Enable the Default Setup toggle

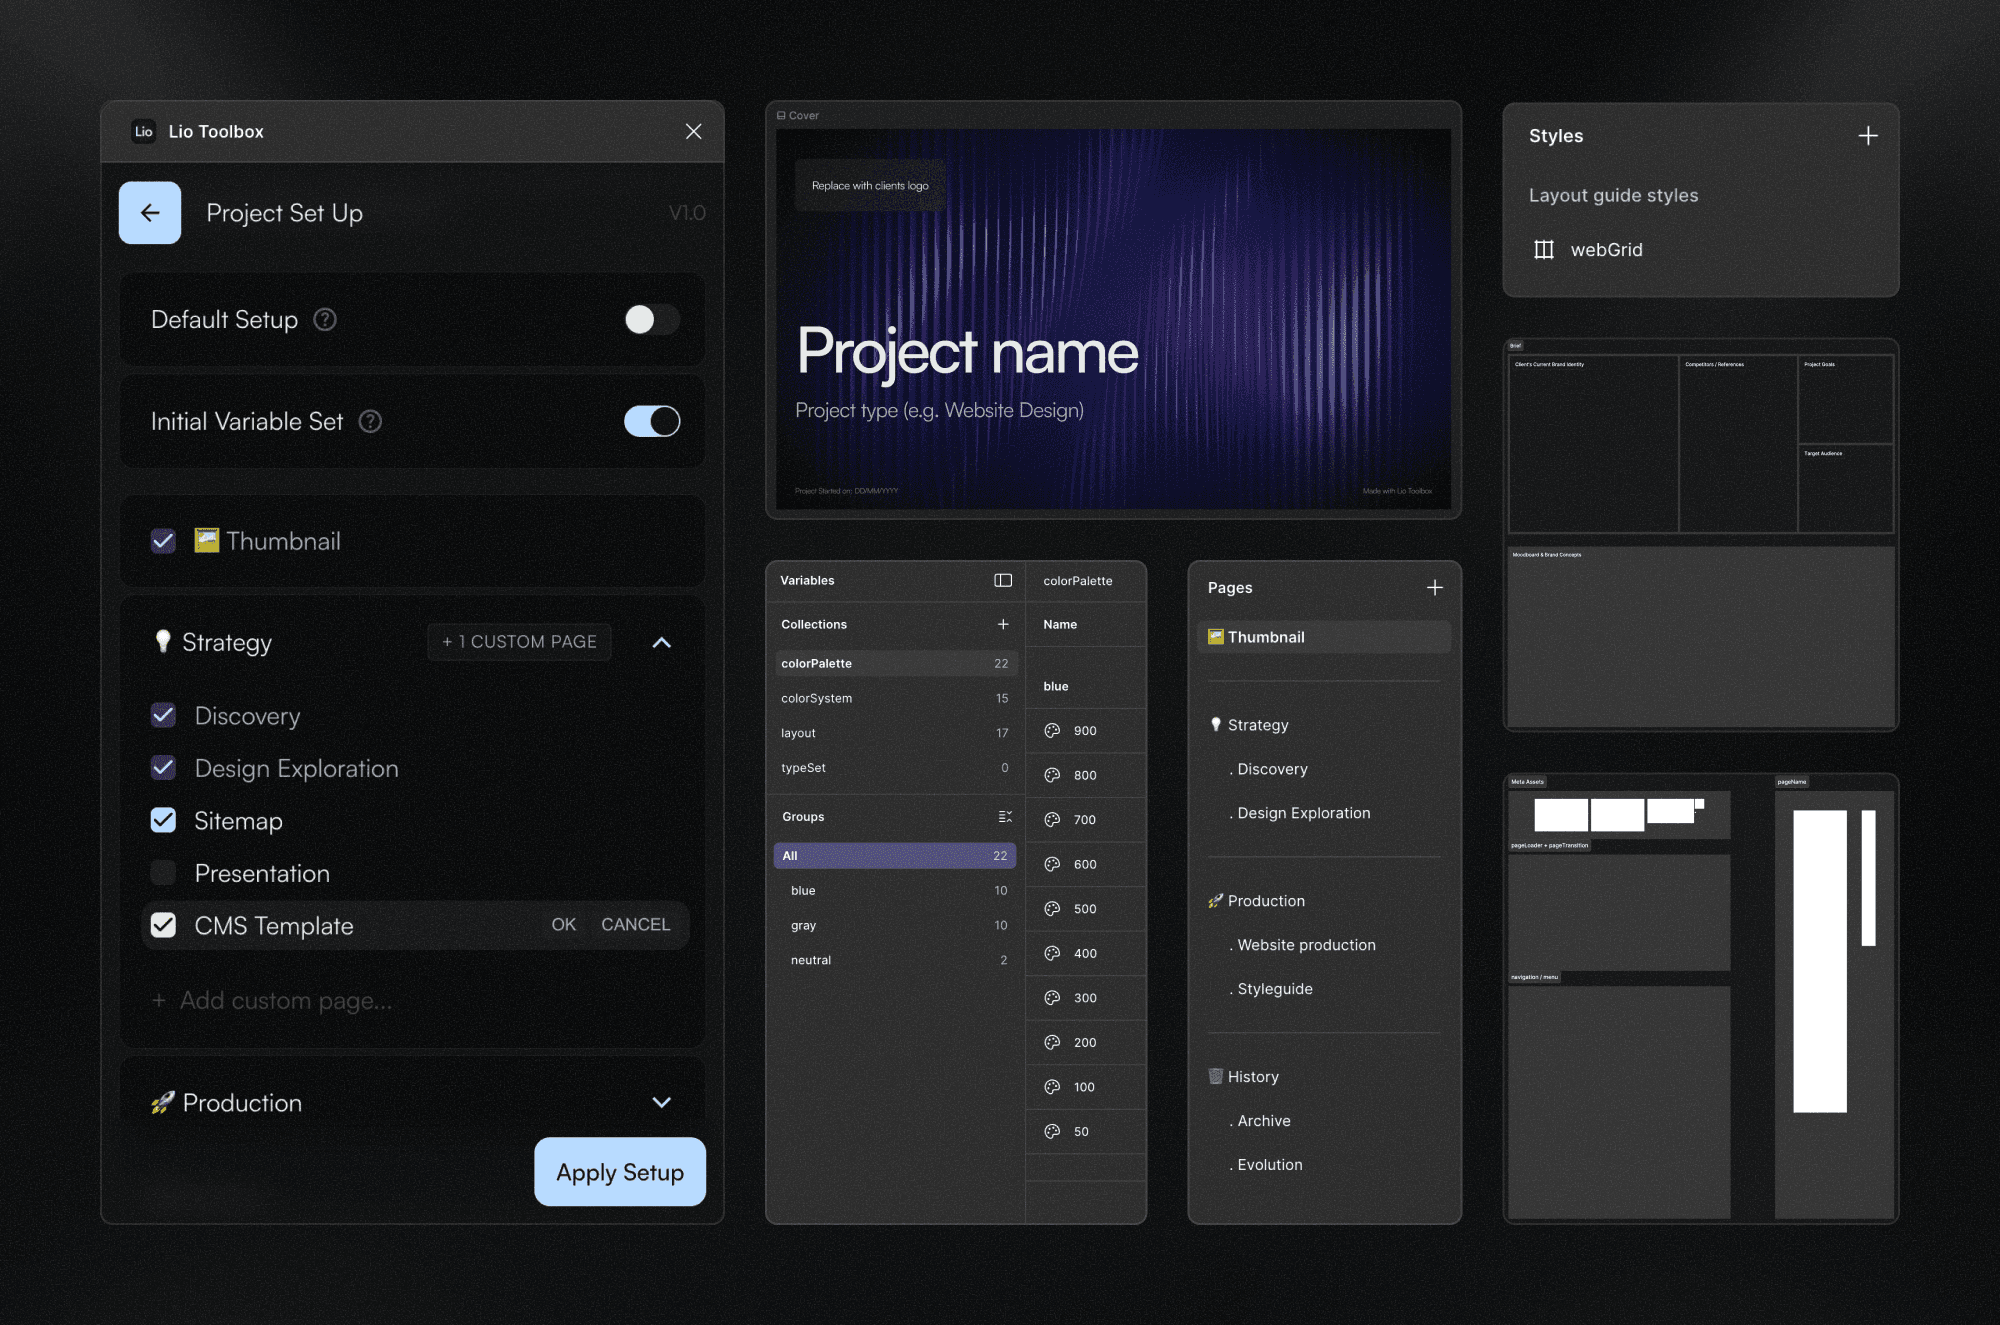651,319
